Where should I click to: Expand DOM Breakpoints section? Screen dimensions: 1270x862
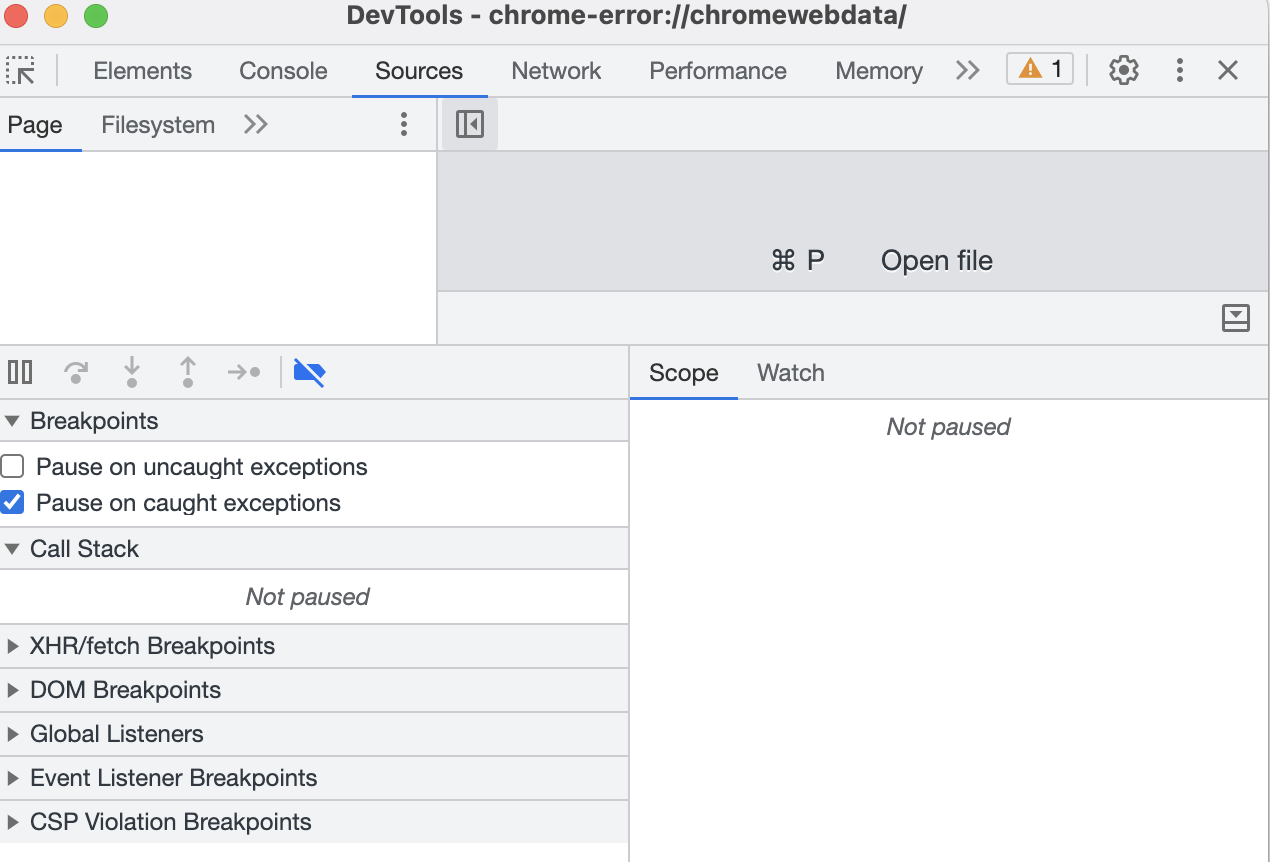314,690
